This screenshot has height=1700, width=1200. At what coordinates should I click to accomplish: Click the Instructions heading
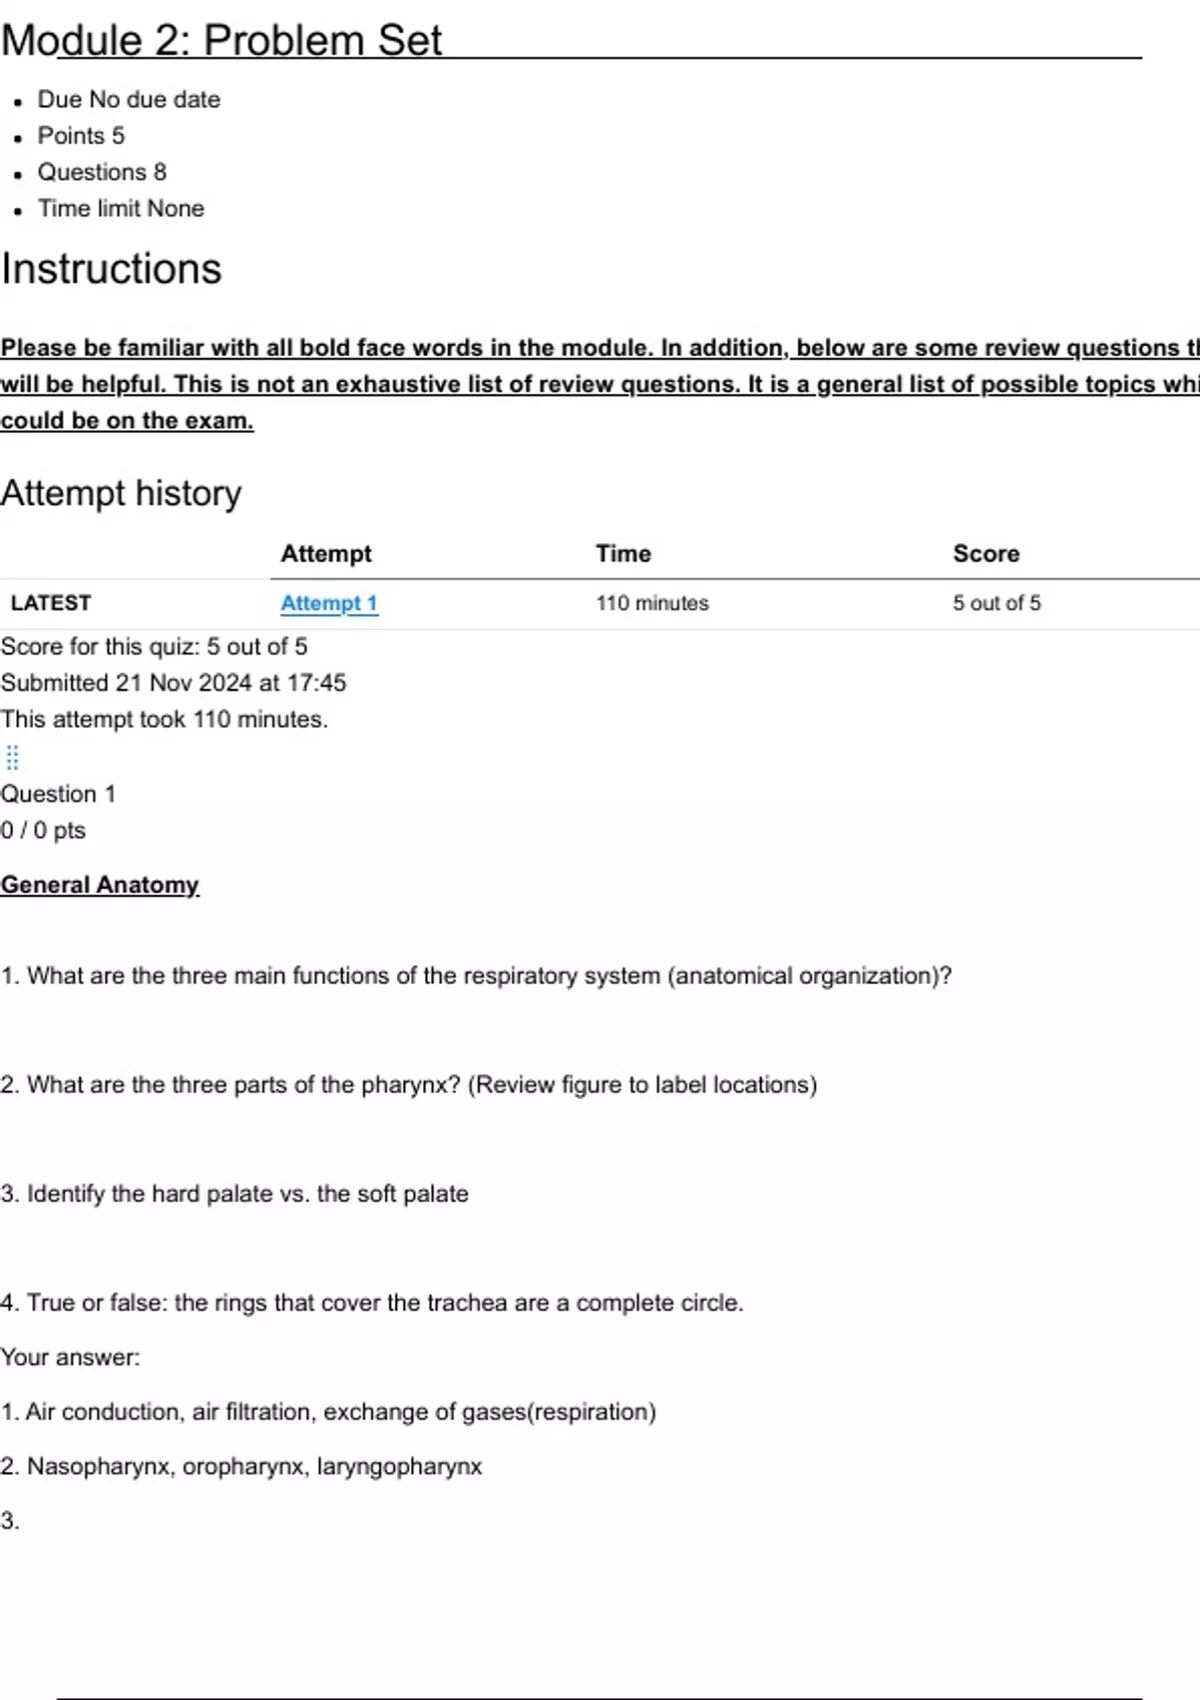(111, 269)
